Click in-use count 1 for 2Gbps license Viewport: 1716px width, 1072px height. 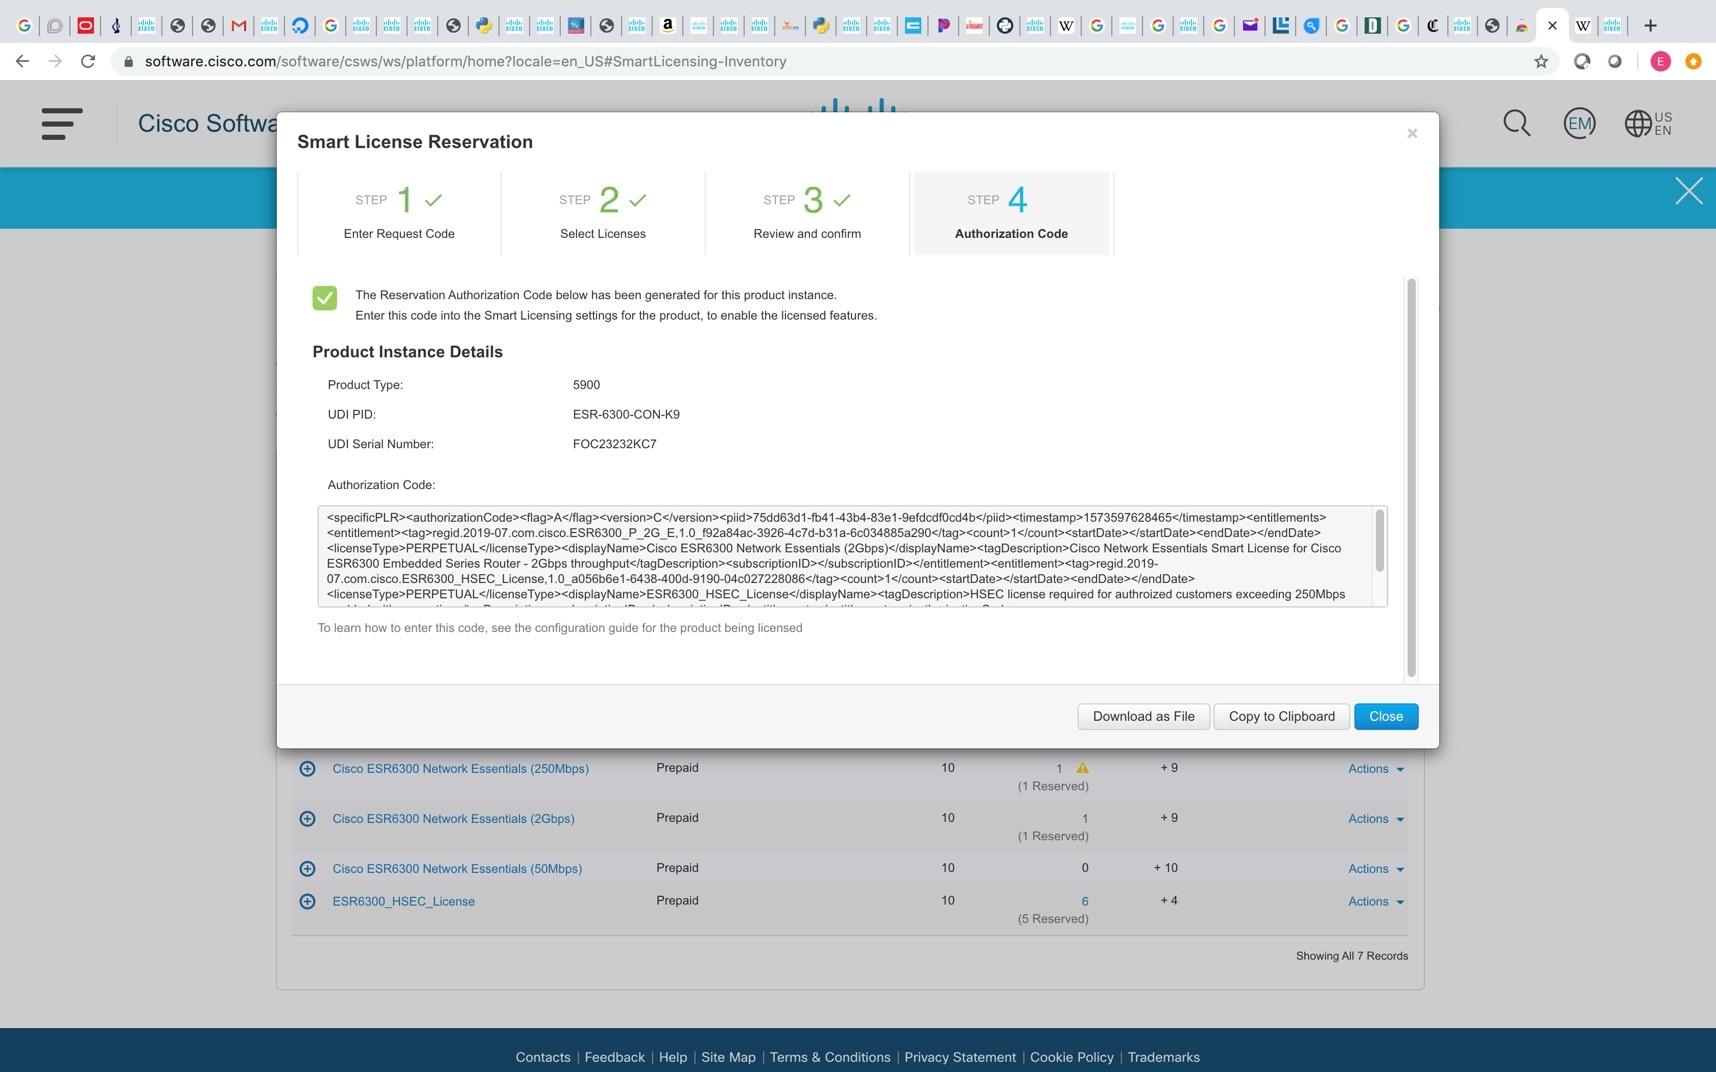pos(1085,818)
